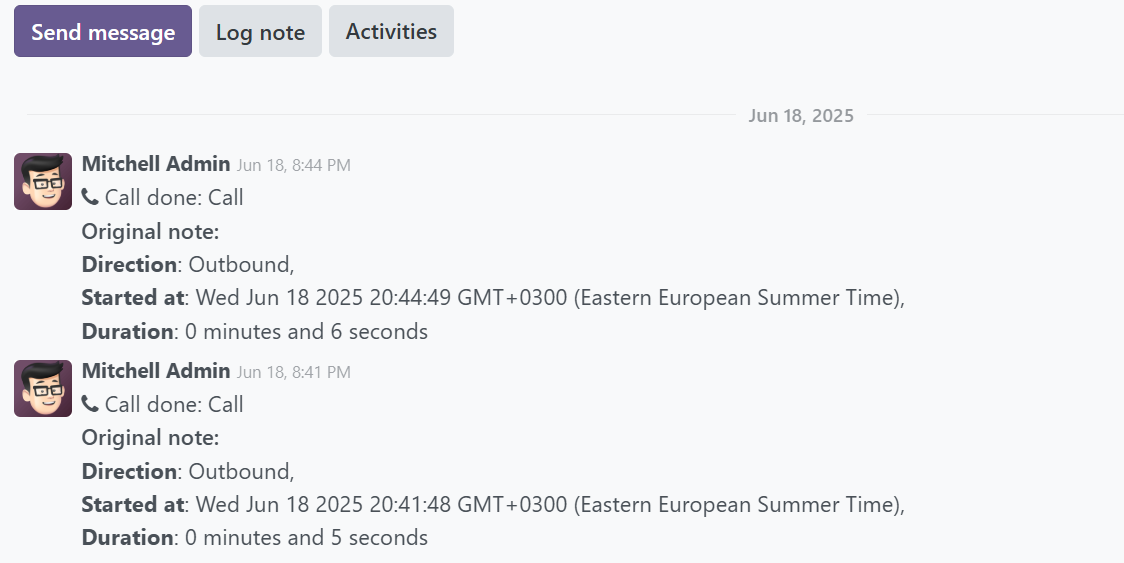
Task: Select author name on the 8:44 PM message
Action: click(x=156, y=164)
